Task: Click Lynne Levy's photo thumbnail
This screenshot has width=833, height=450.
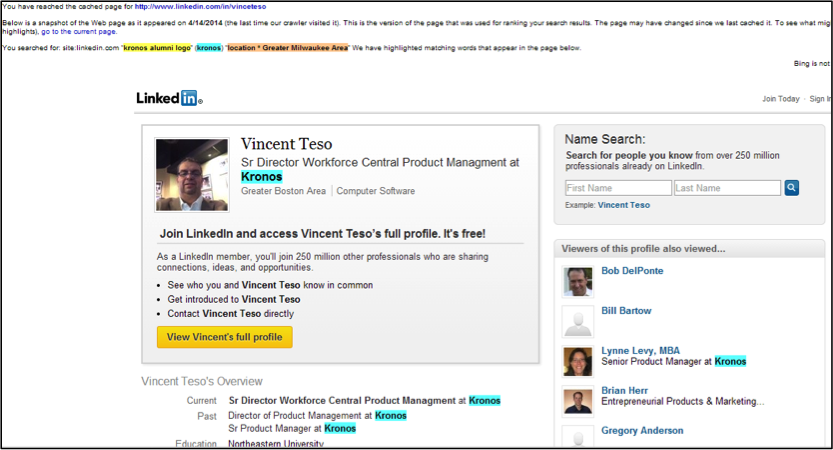Action: coord(577,361)
